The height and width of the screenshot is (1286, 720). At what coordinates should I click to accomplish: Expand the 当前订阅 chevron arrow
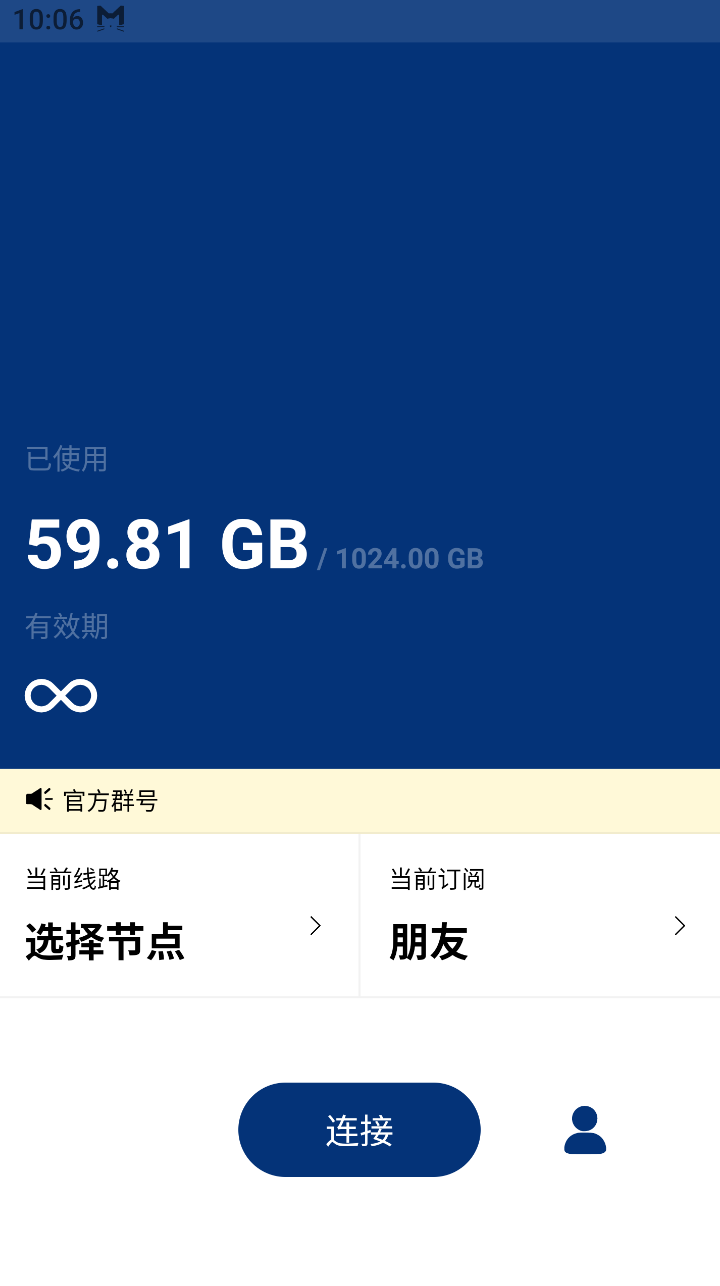[680, 926]
